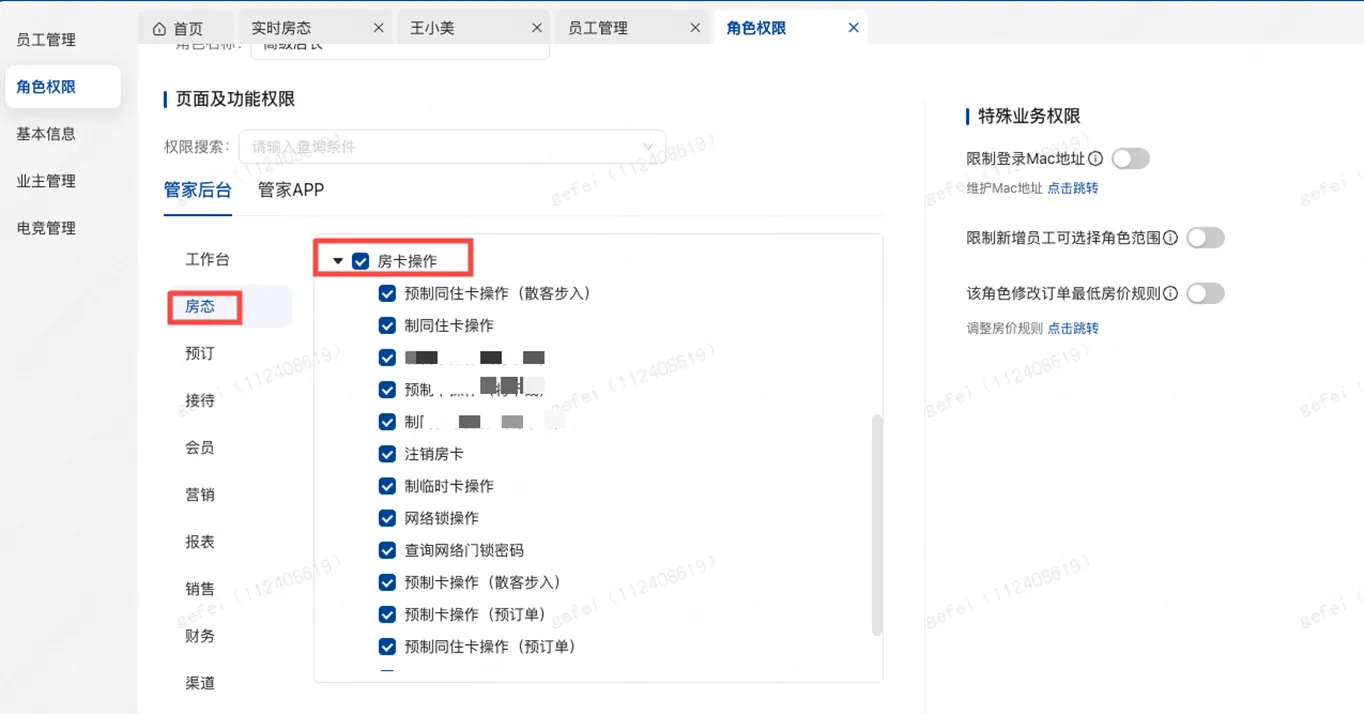Uncheck the parent 房卡操作 checkbox

360,259
